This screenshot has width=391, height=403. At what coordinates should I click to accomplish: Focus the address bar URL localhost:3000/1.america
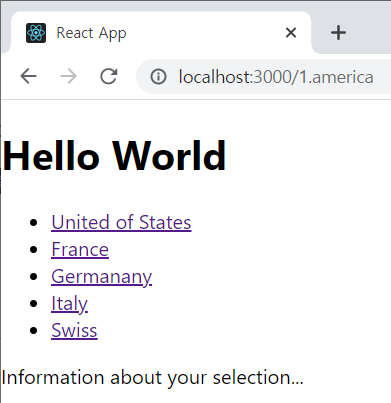click(x=276, y=77)
